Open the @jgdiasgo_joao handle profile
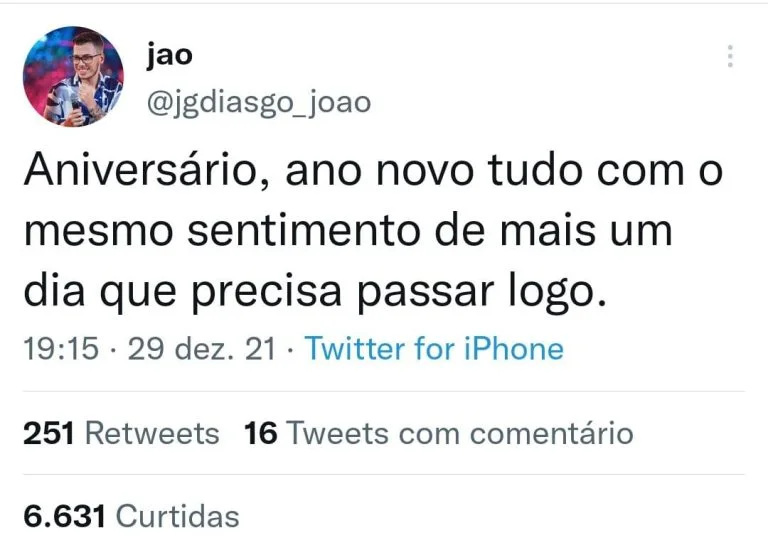The width and height of the screenshot is (768, 545). click(259, 103)
